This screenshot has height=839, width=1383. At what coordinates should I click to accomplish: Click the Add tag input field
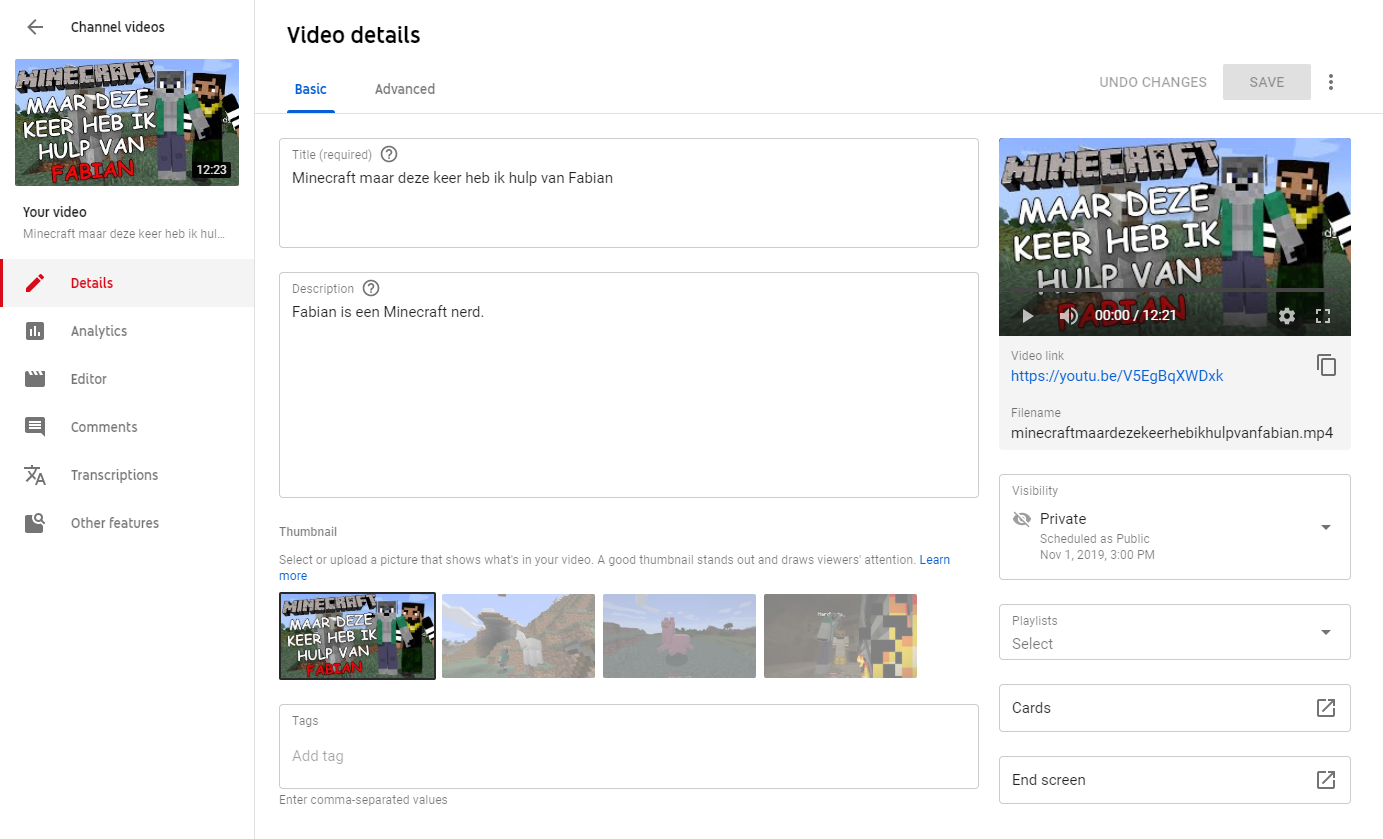point(628,756)
